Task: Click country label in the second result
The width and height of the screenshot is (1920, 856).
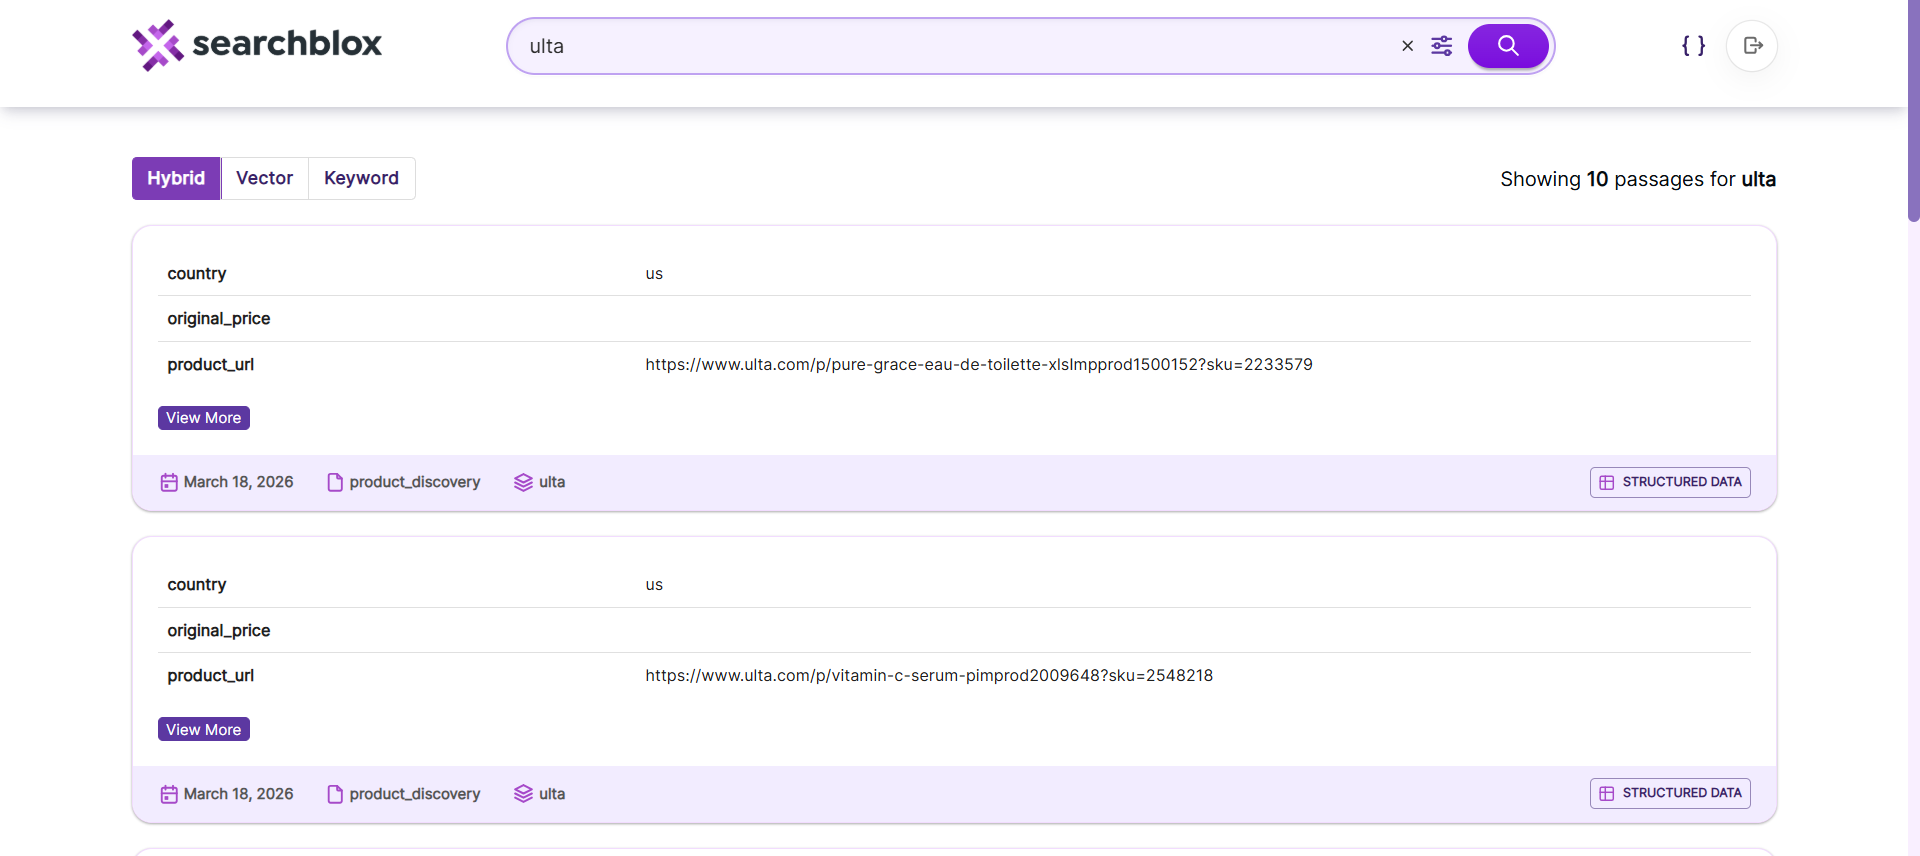Action: [x=197, y=585]
